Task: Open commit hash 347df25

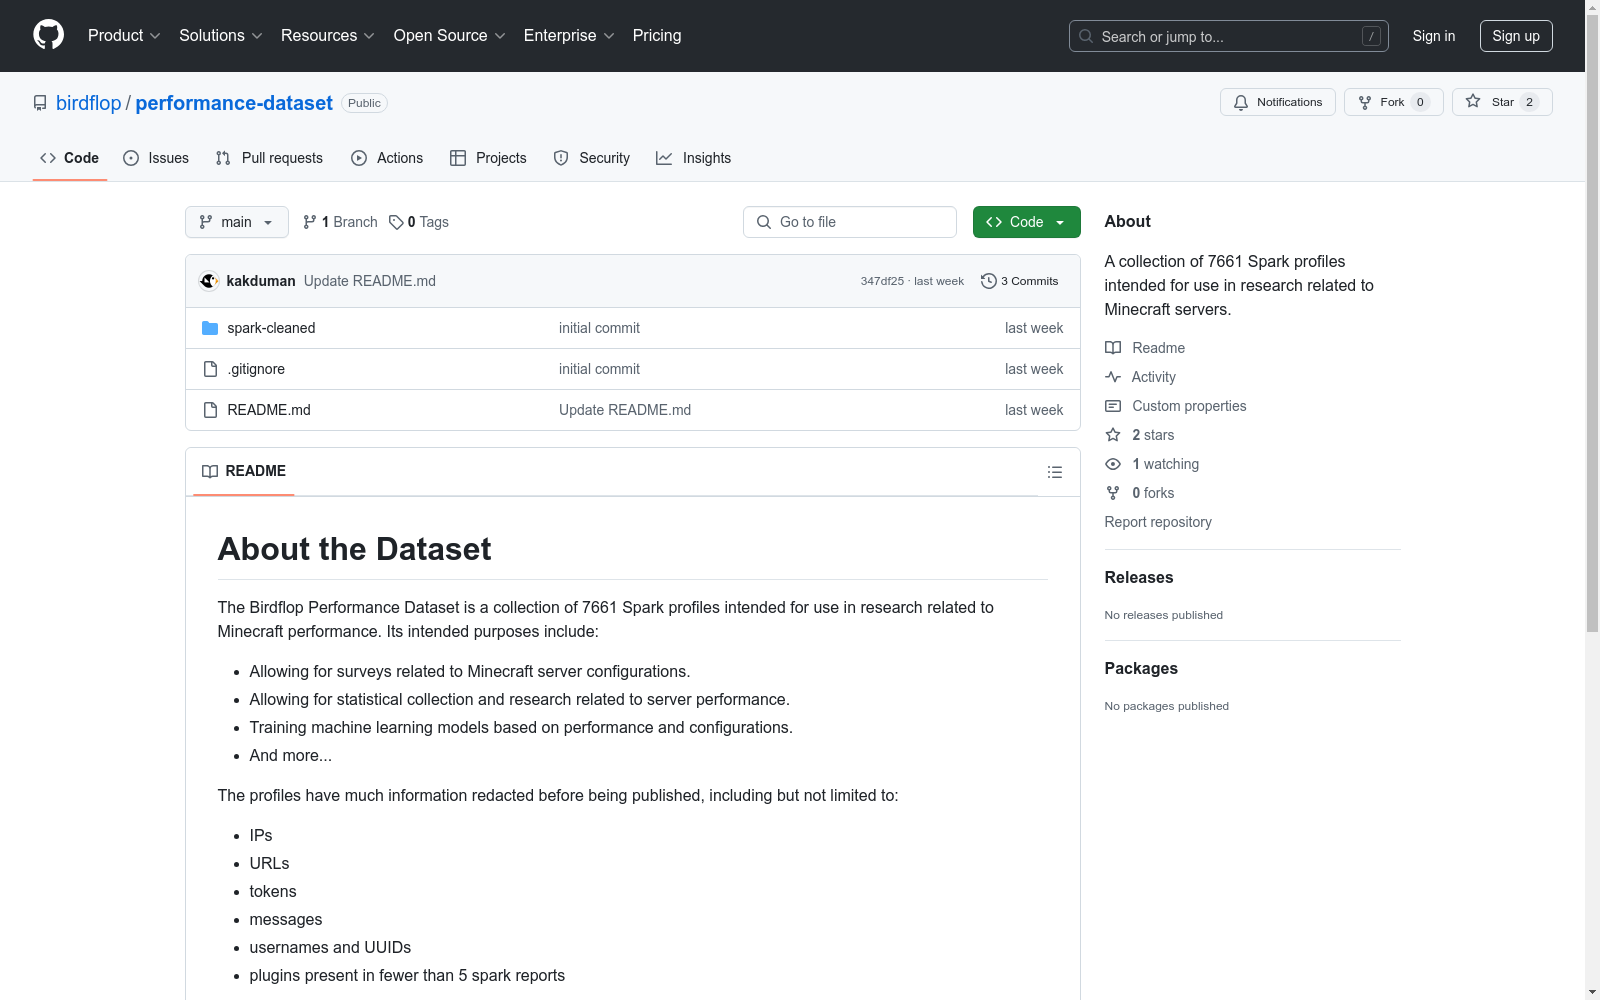Action: 882,281
